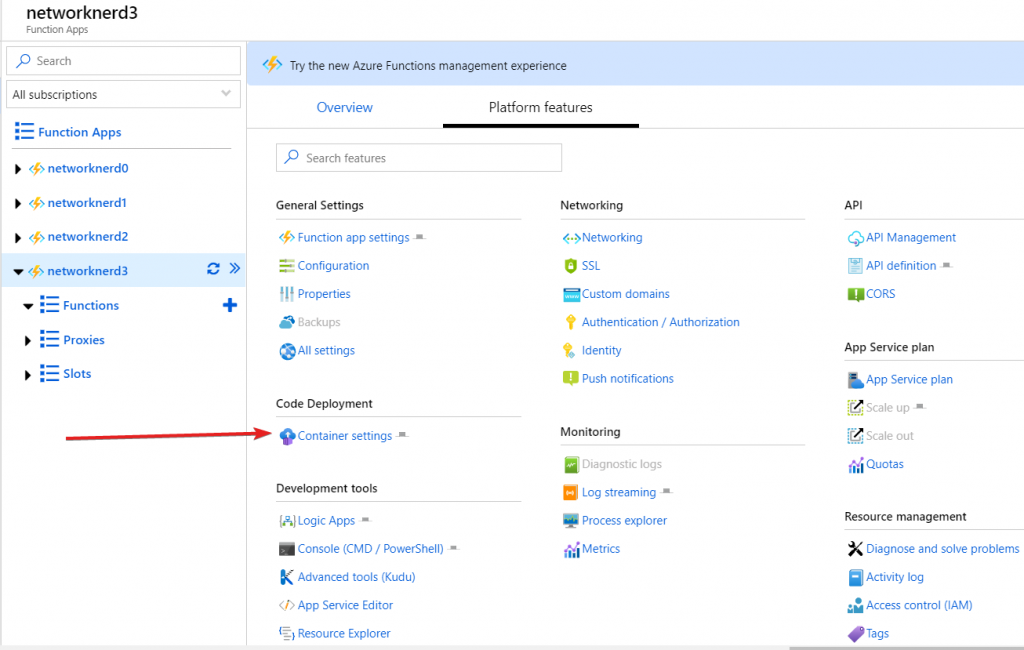The image size is (1024, 650).
Task: Click the Properties sliders icon
Action: [x=287, y=294]
